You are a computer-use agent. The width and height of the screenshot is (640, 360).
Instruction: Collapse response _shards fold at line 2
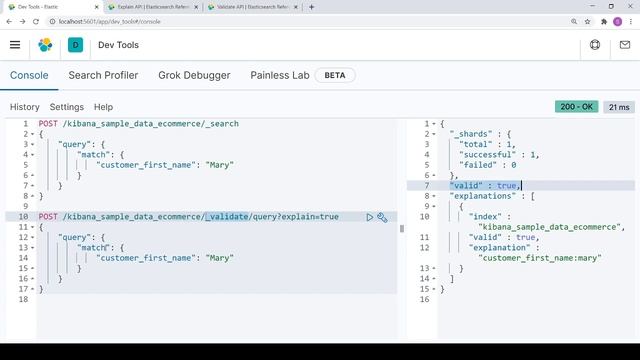click(x=434, y=134)
